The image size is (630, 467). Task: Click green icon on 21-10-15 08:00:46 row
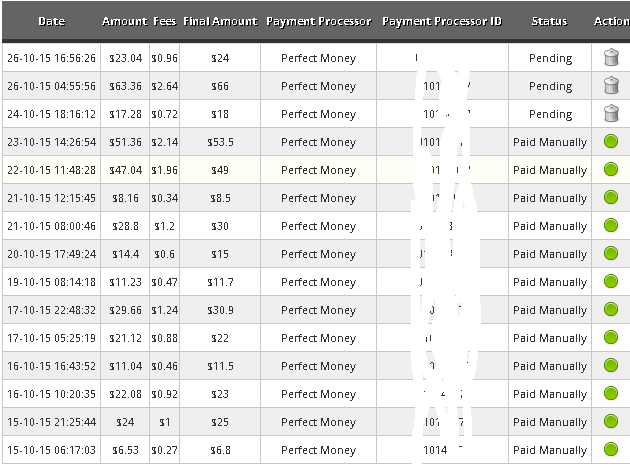(x=611, y=226)
